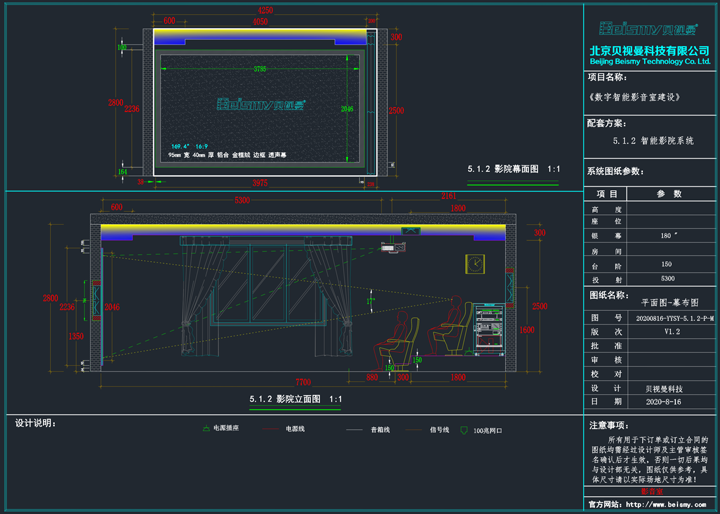Screen dimensions: 720x514
Task: Click the designer value 贝视曼科技
Action: click(x=664, y=389)
